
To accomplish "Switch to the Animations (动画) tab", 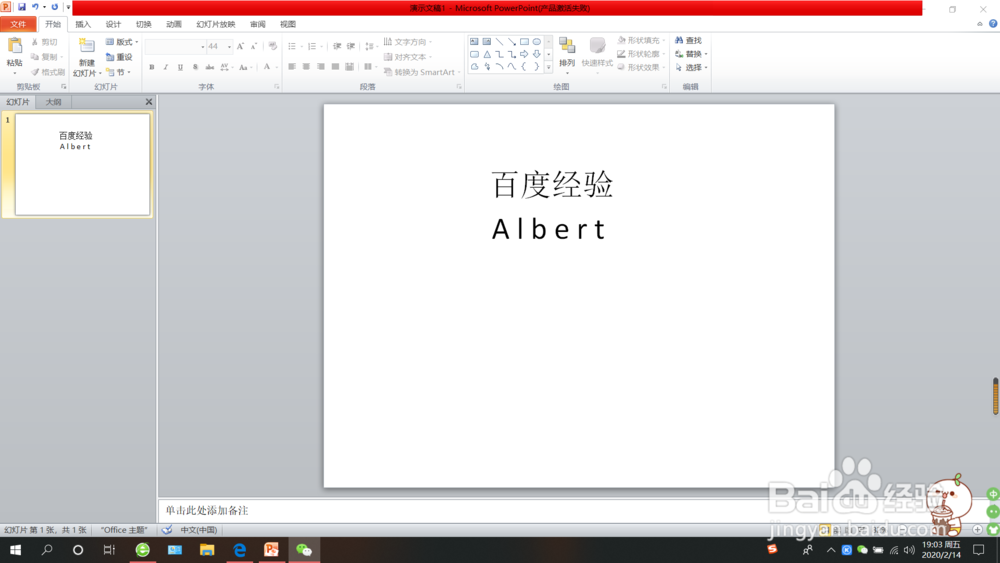I will (x=173, y=24).
